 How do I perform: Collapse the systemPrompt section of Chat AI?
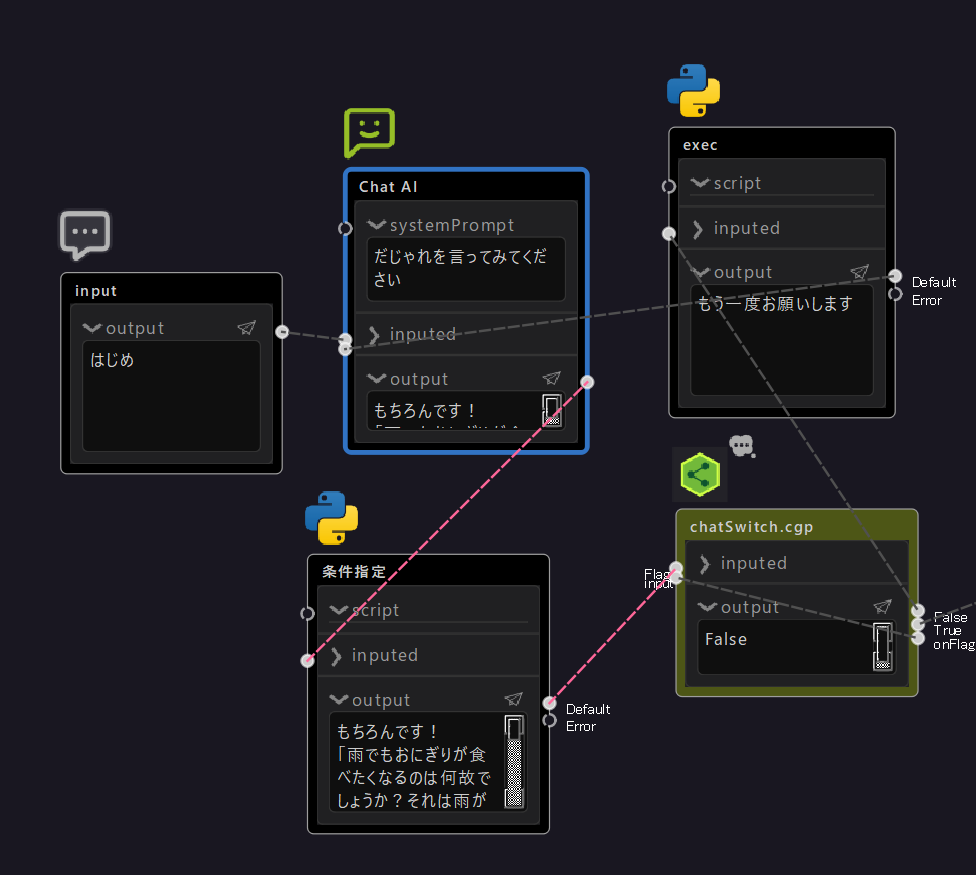pos(376,224)
